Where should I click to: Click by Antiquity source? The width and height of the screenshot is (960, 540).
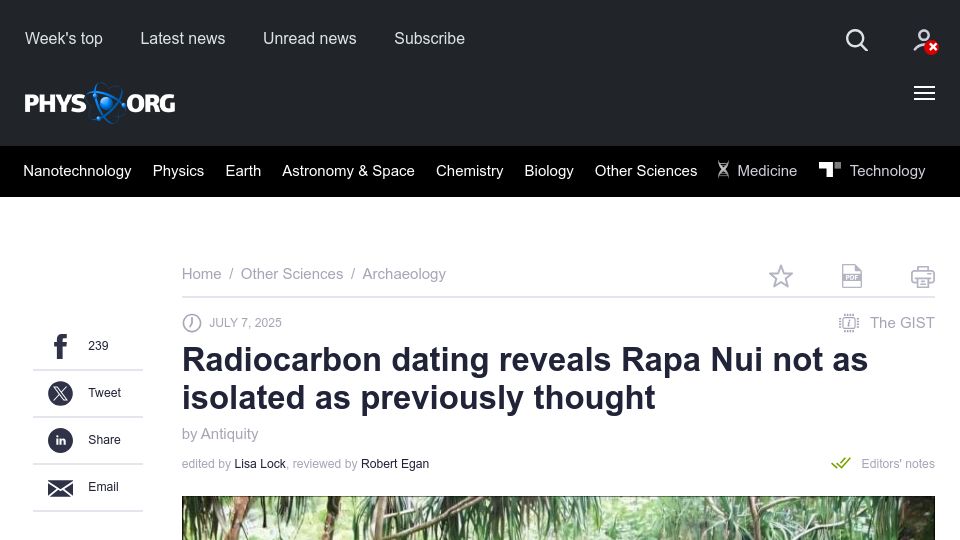(x=220, y=434)
